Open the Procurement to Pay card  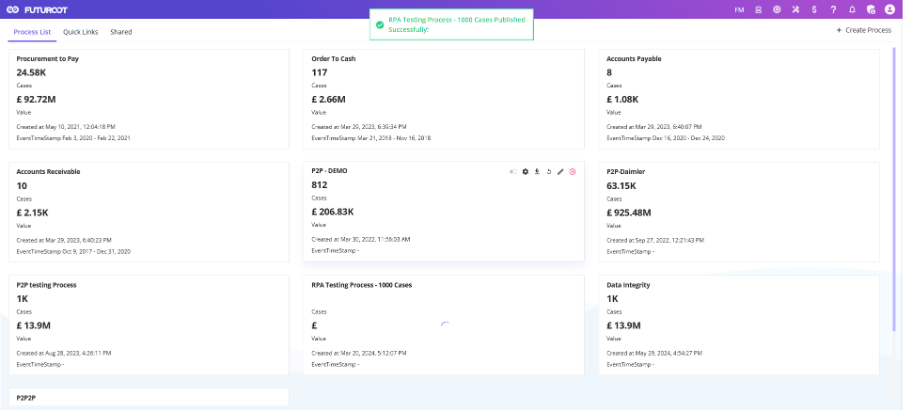tap(149, 99)
